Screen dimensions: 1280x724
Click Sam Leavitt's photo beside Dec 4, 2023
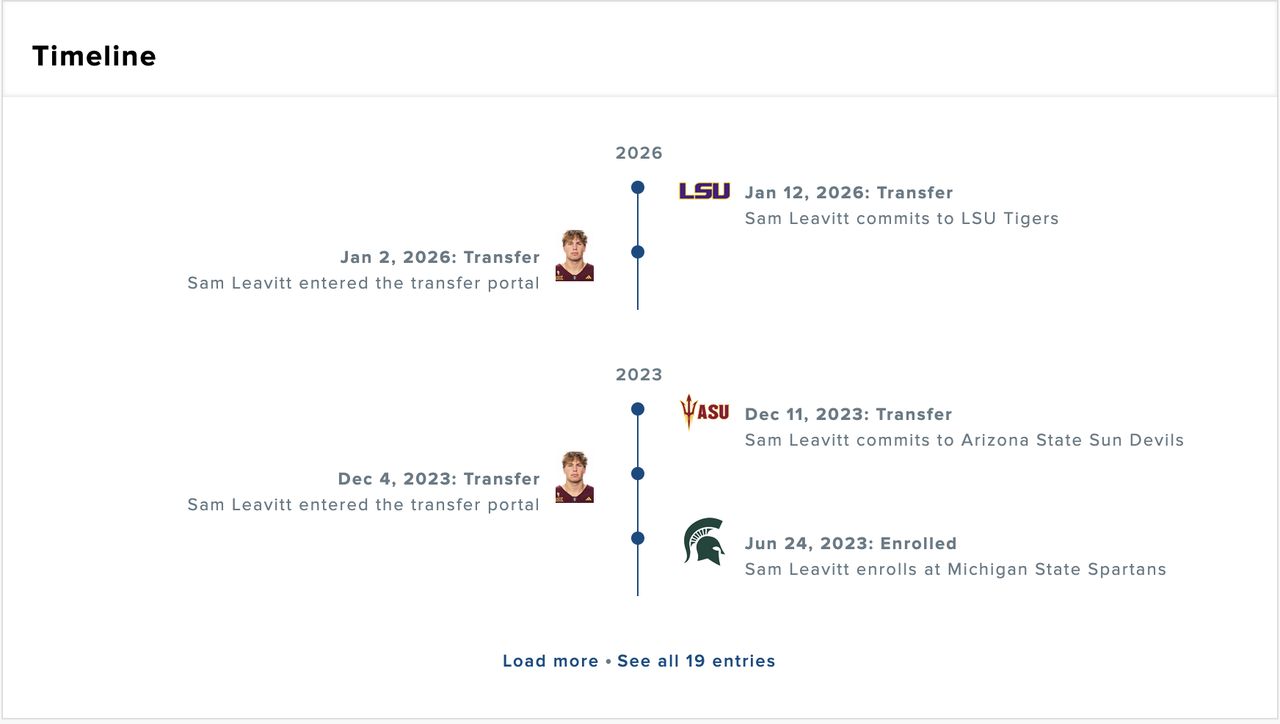coord(575,477)
